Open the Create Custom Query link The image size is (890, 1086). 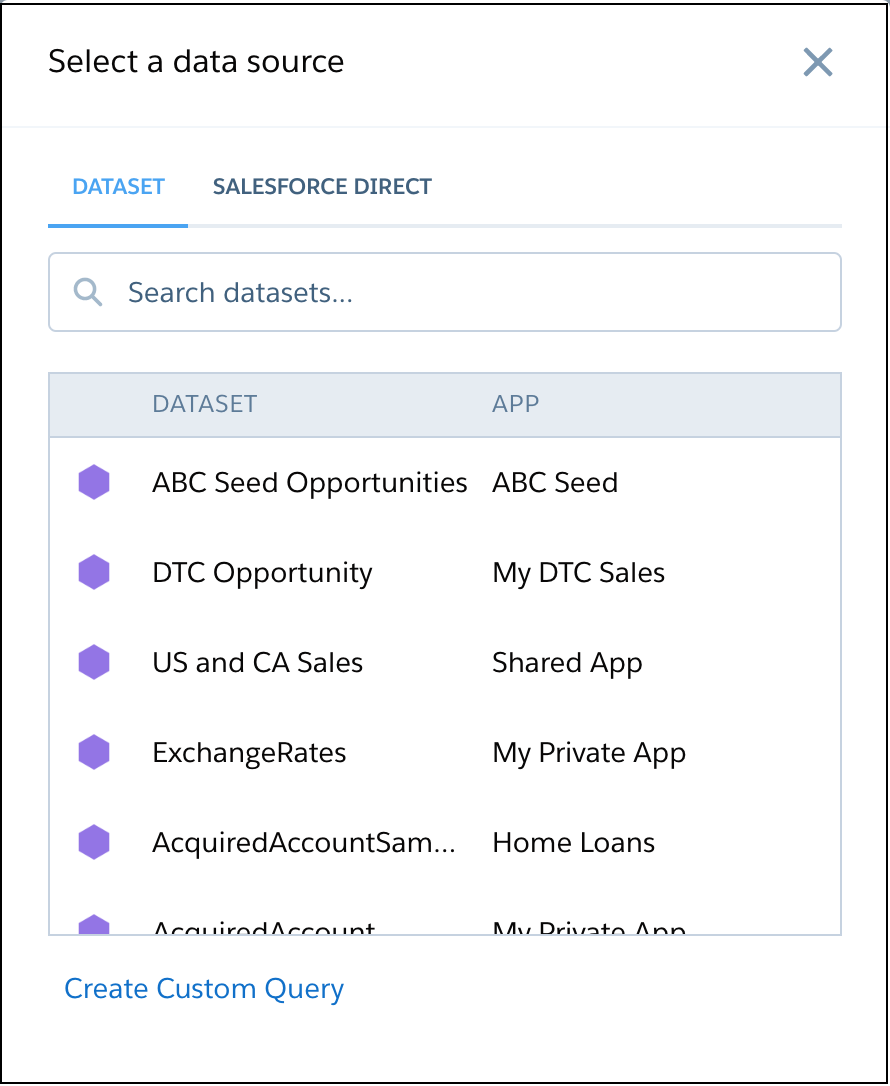pos(204,989)
